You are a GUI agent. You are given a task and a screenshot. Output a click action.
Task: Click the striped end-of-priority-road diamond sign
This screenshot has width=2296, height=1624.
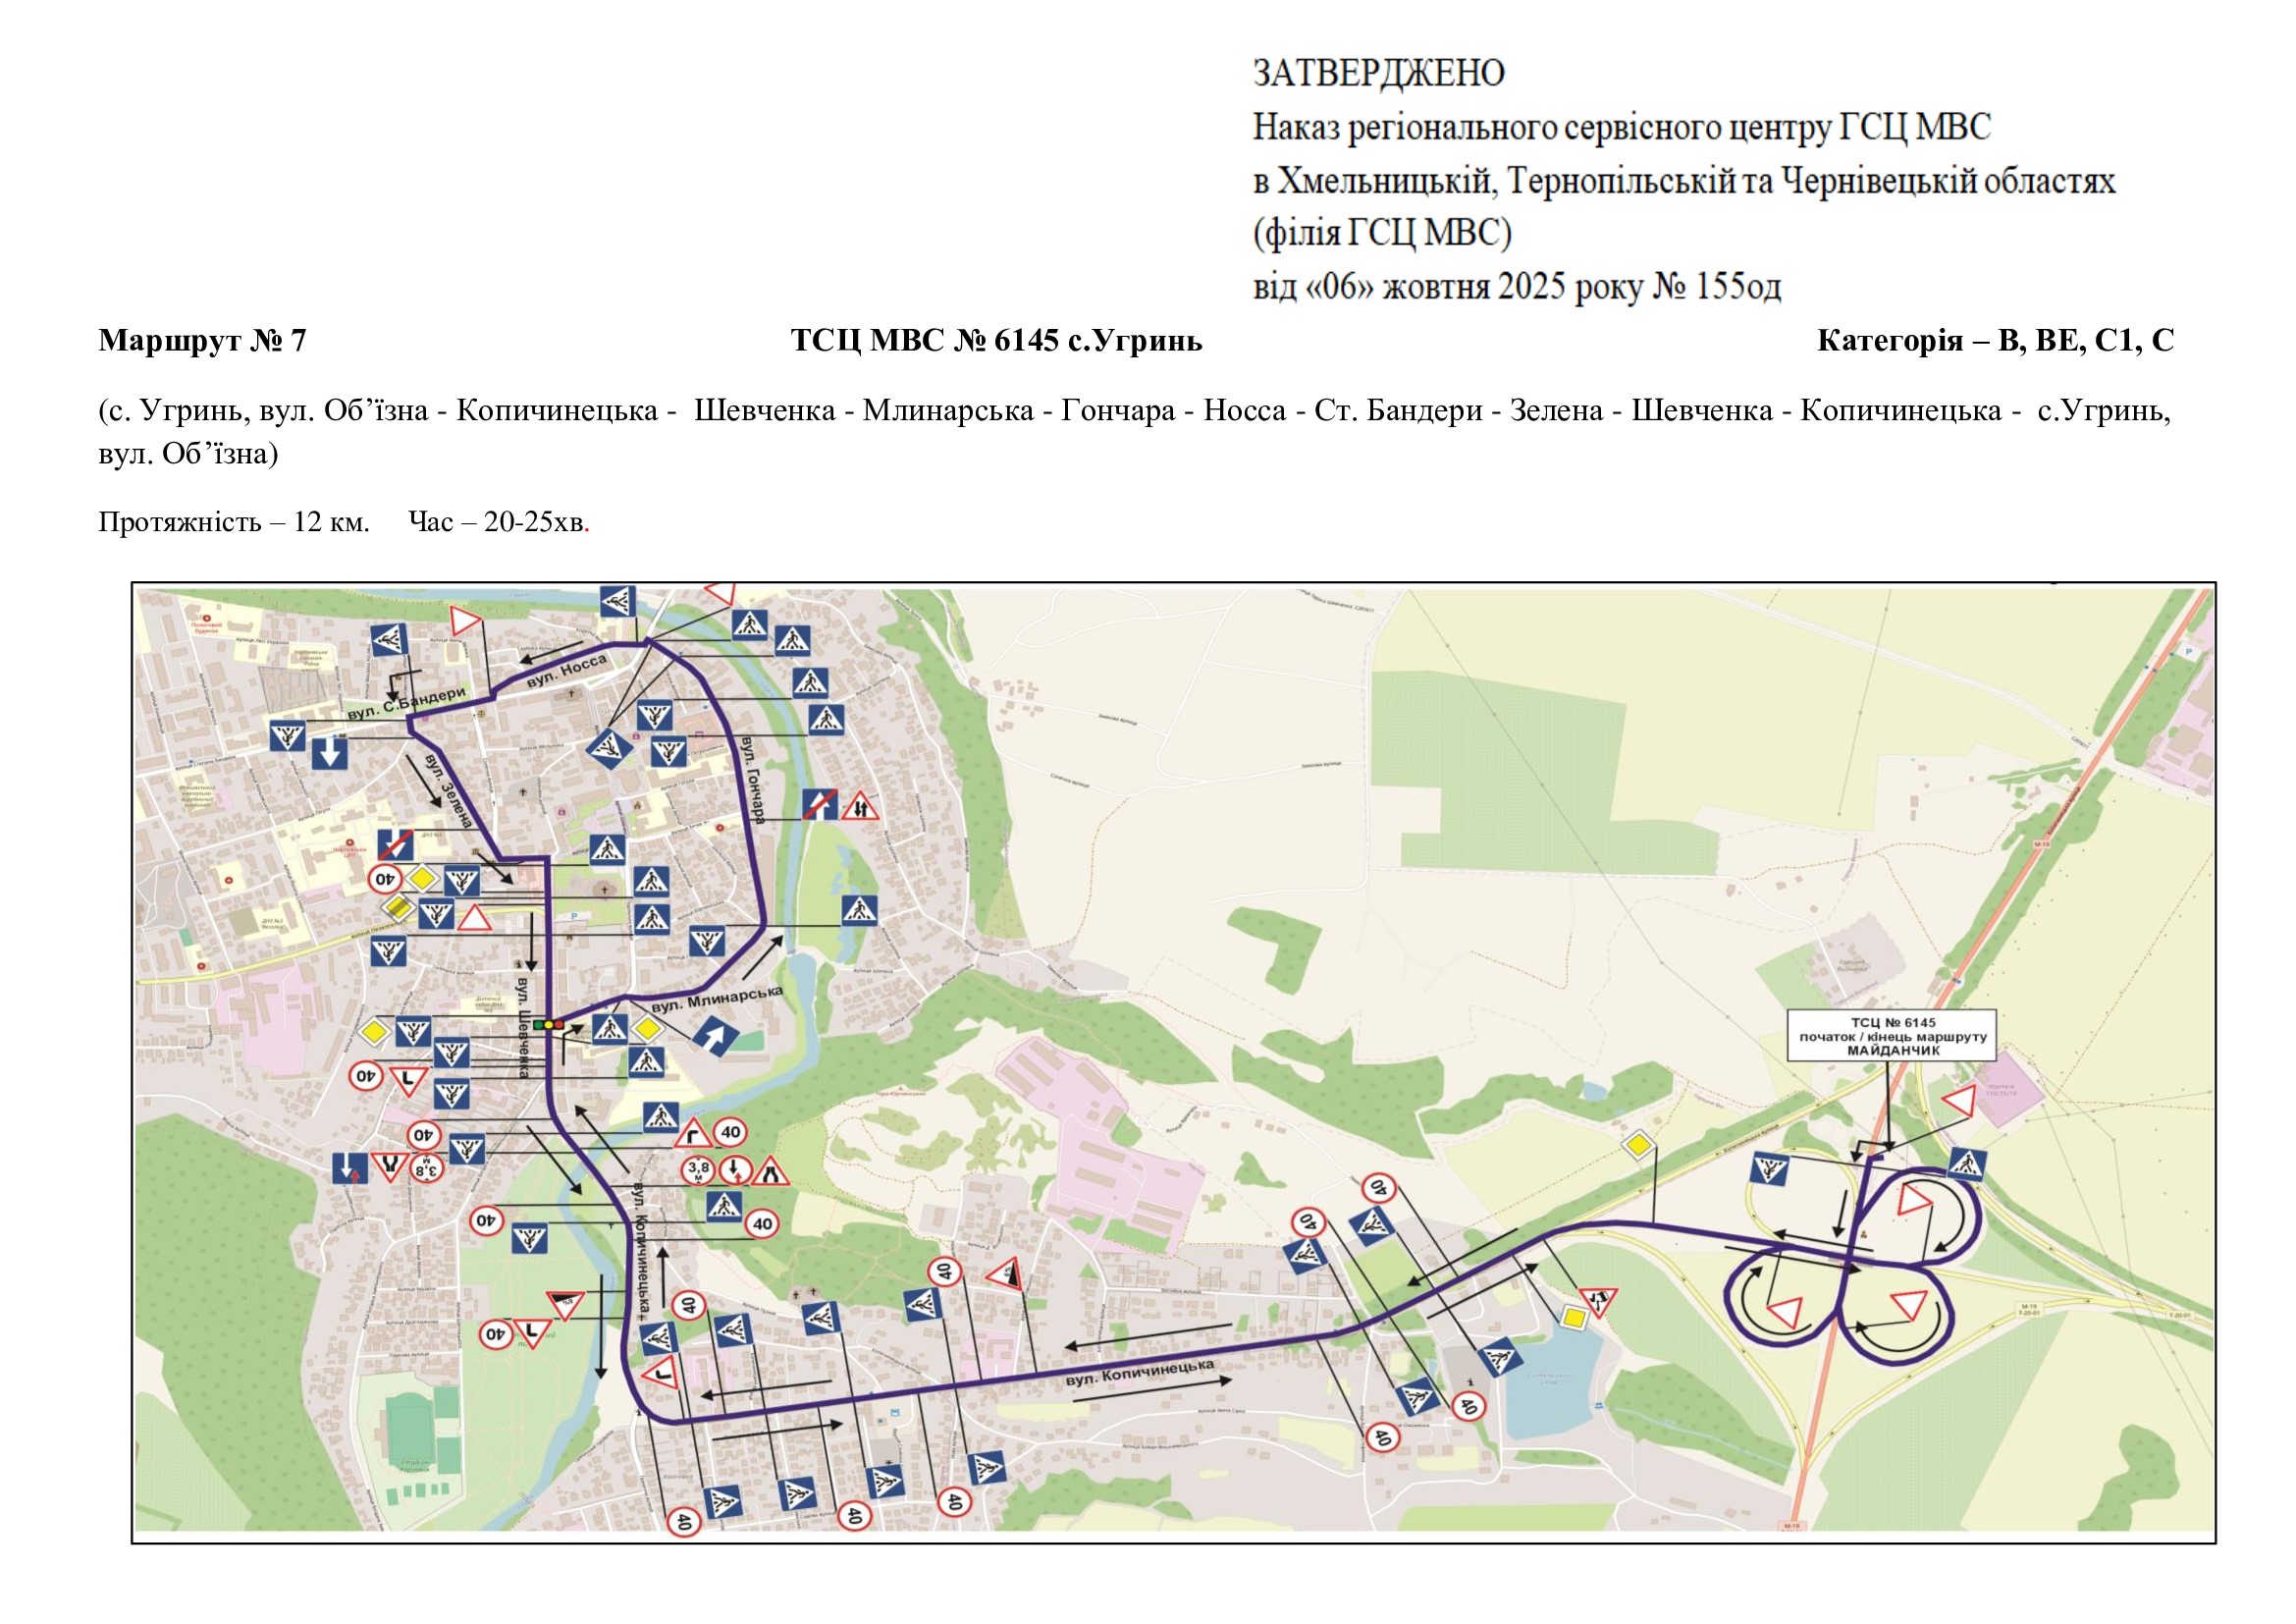(x=398, y=908)
